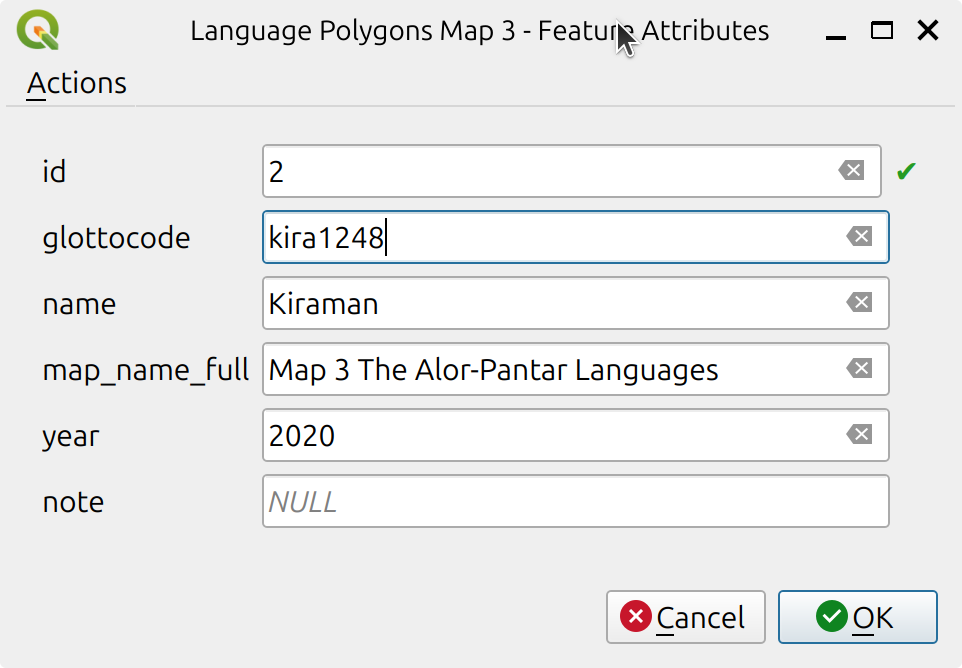Click the green validation checkmark beside the id field
This screenshot has height=668, width=962.
coord(906,171)
